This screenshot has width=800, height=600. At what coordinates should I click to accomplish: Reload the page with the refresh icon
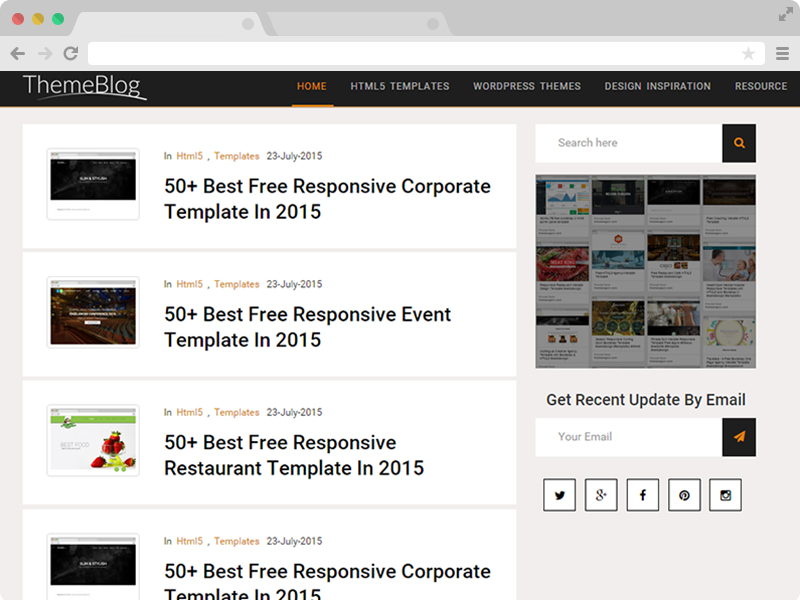click(x=70, y=54)
